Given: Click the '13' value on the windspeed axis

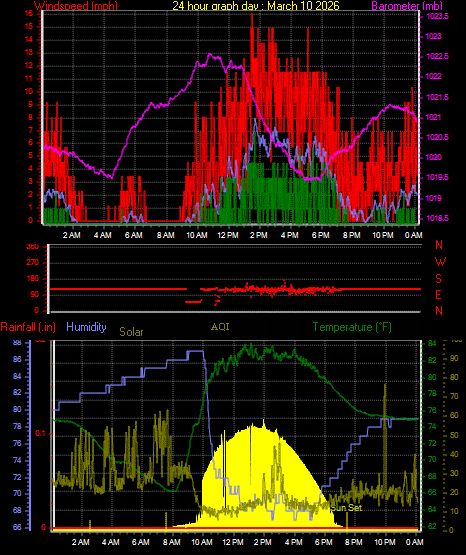Looking at the screenshot, I should pos(29,52).
